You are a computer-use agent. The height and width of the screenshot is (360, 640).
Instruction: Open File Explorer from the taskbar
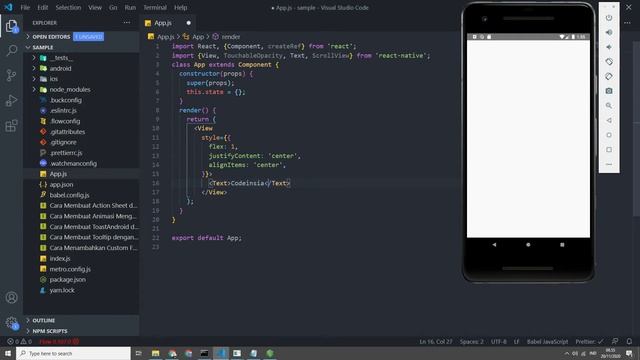pos(156,353)
